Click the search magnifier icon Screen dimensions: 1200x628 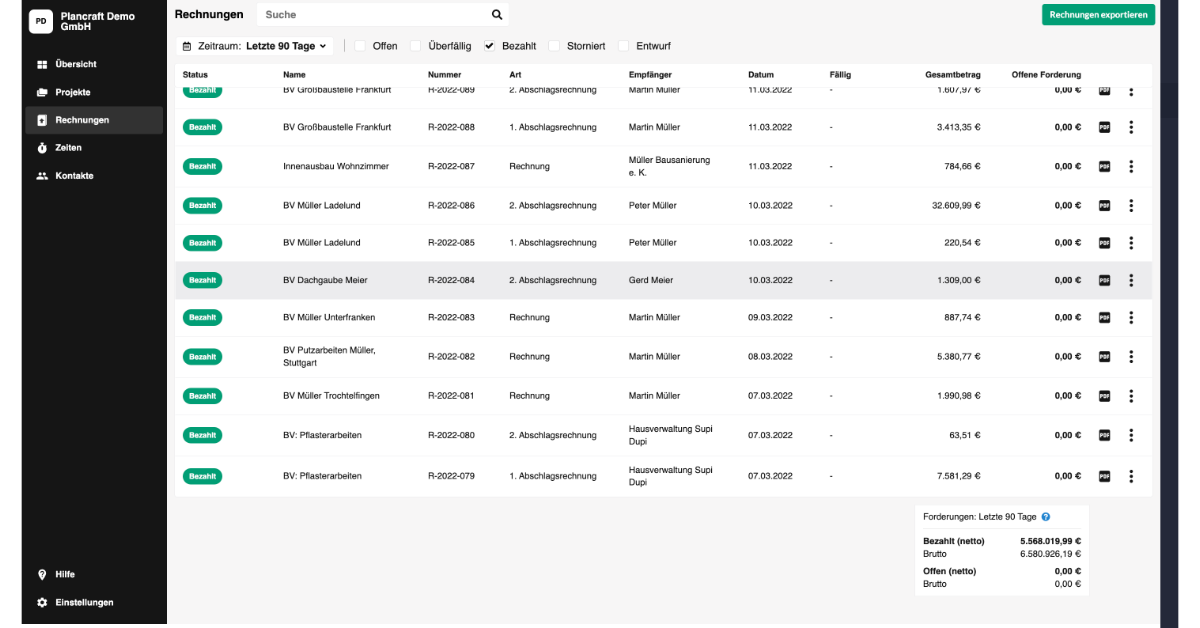point(497,15)
